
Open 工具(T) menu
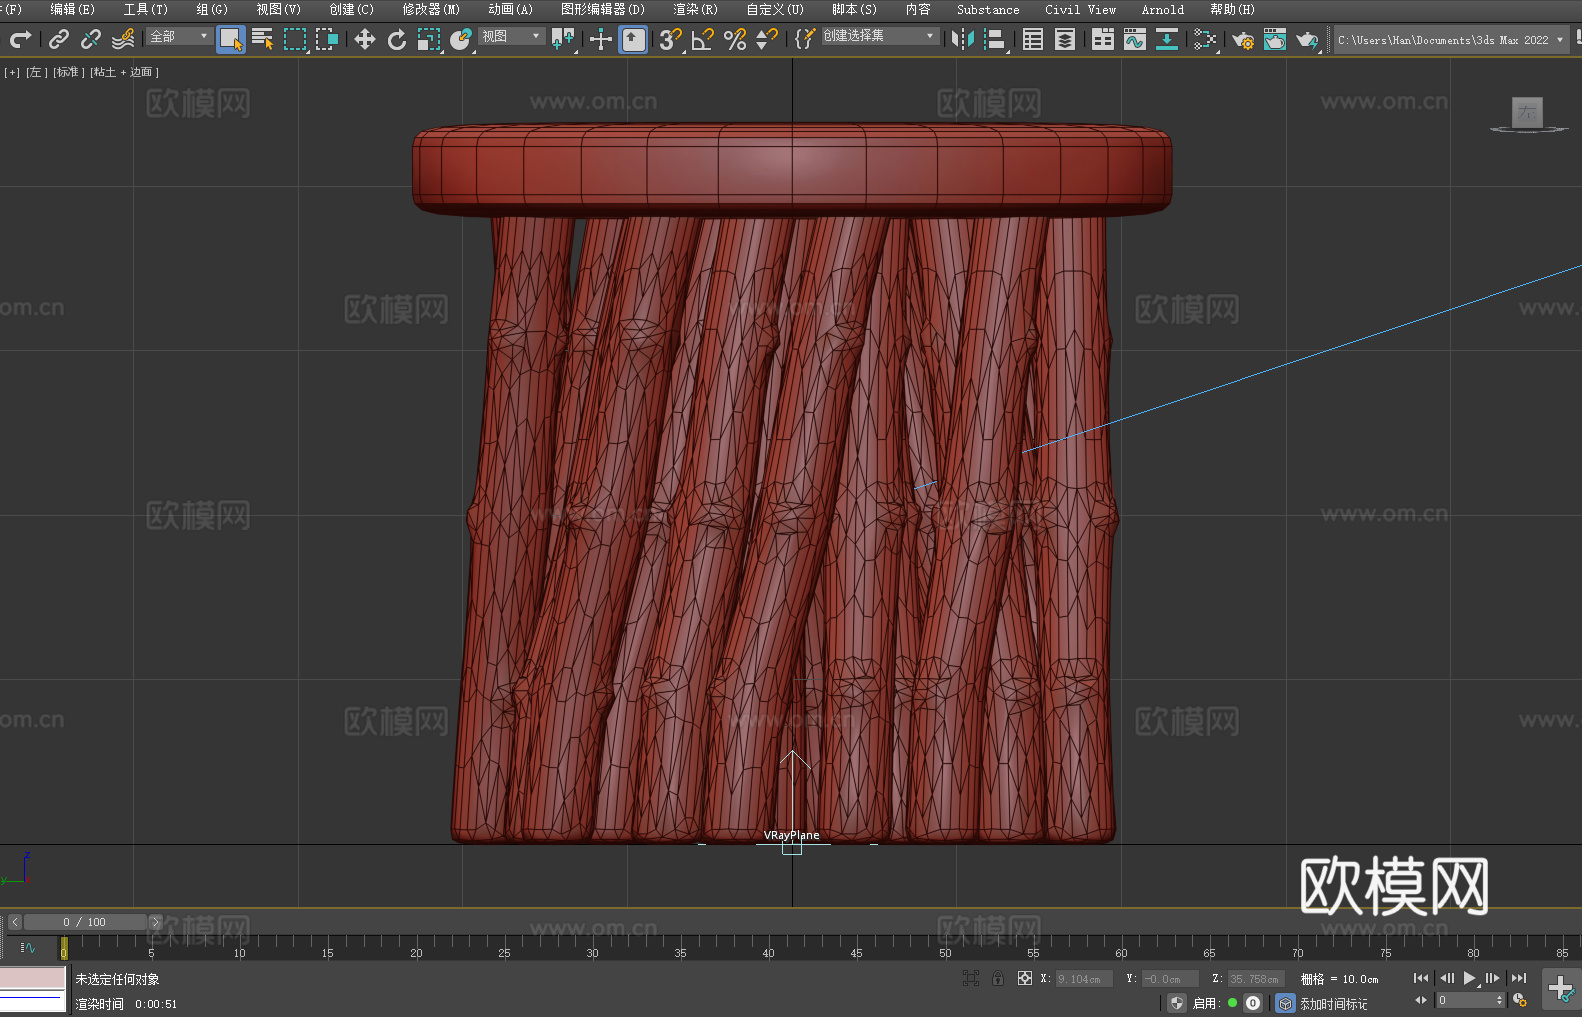(146, 10)
